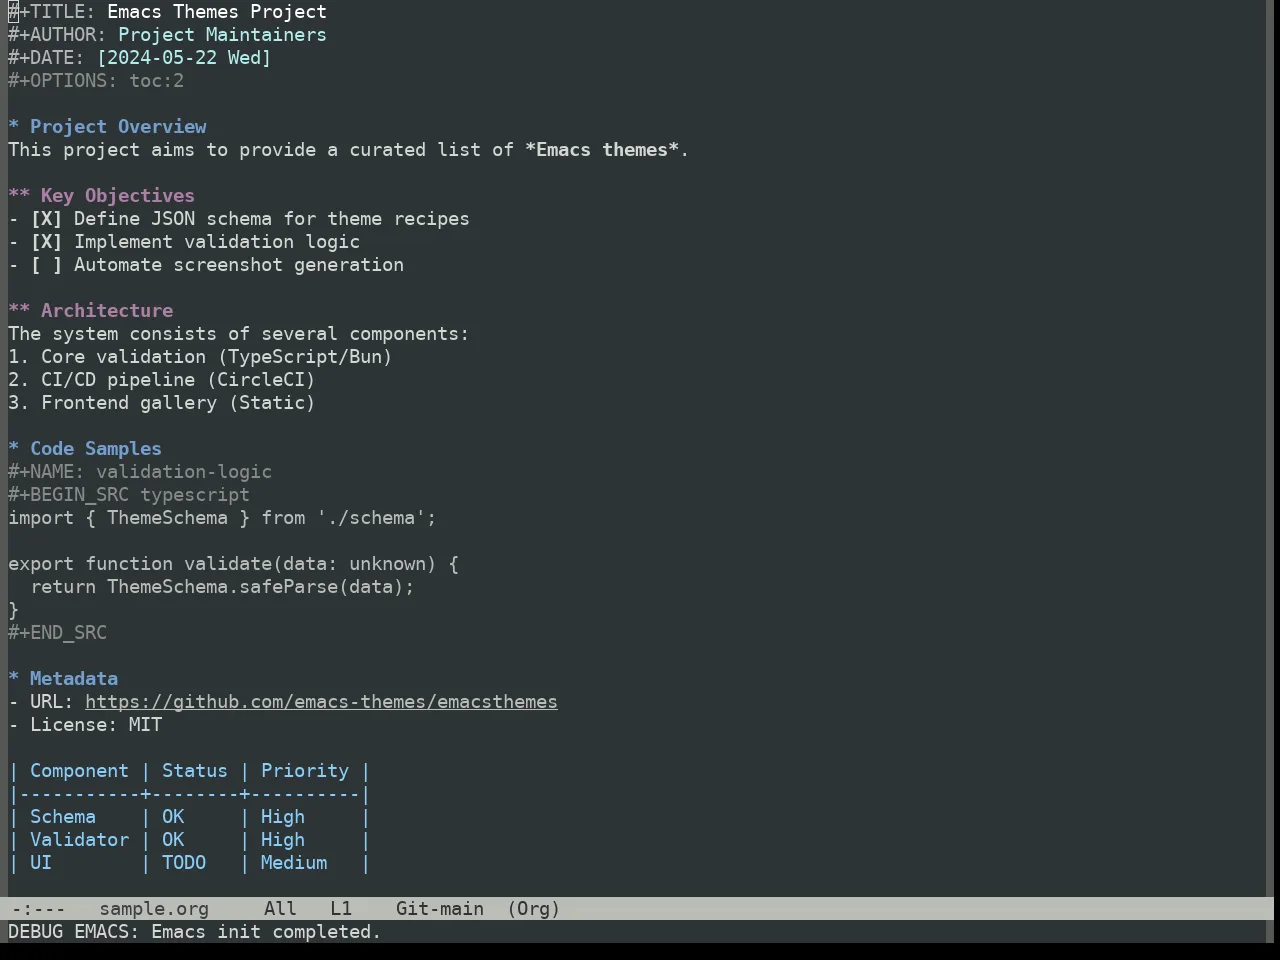
Task: Click the 'UI' table cell
Action: (x=41, y=863)
